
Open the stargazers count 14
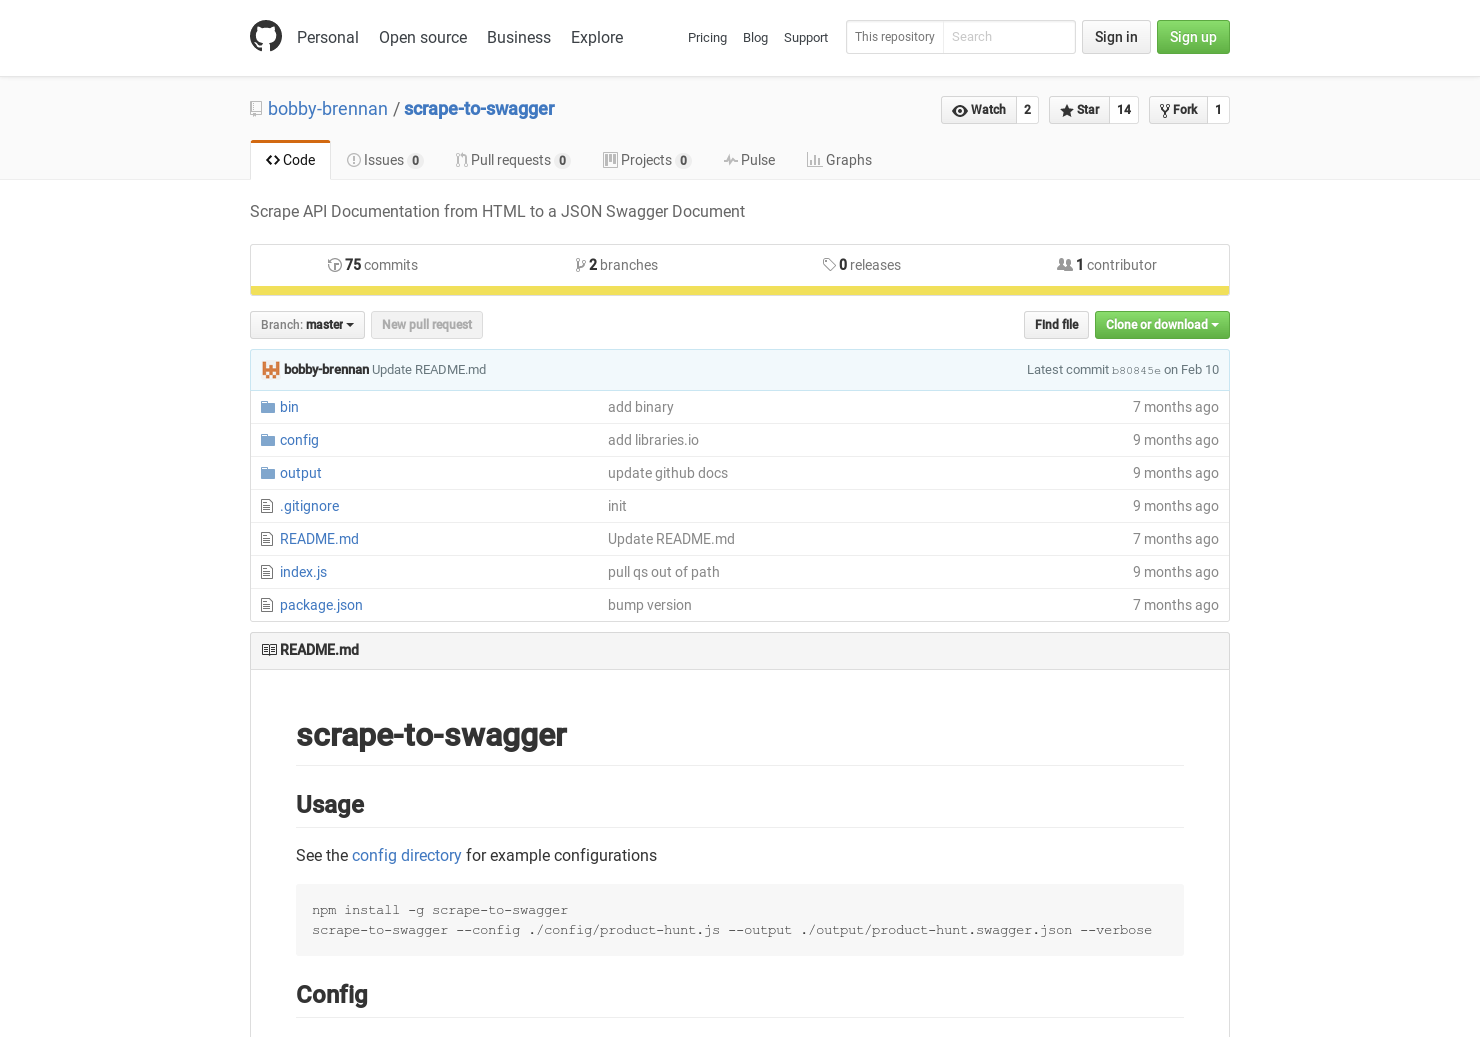click(1124, 110)
